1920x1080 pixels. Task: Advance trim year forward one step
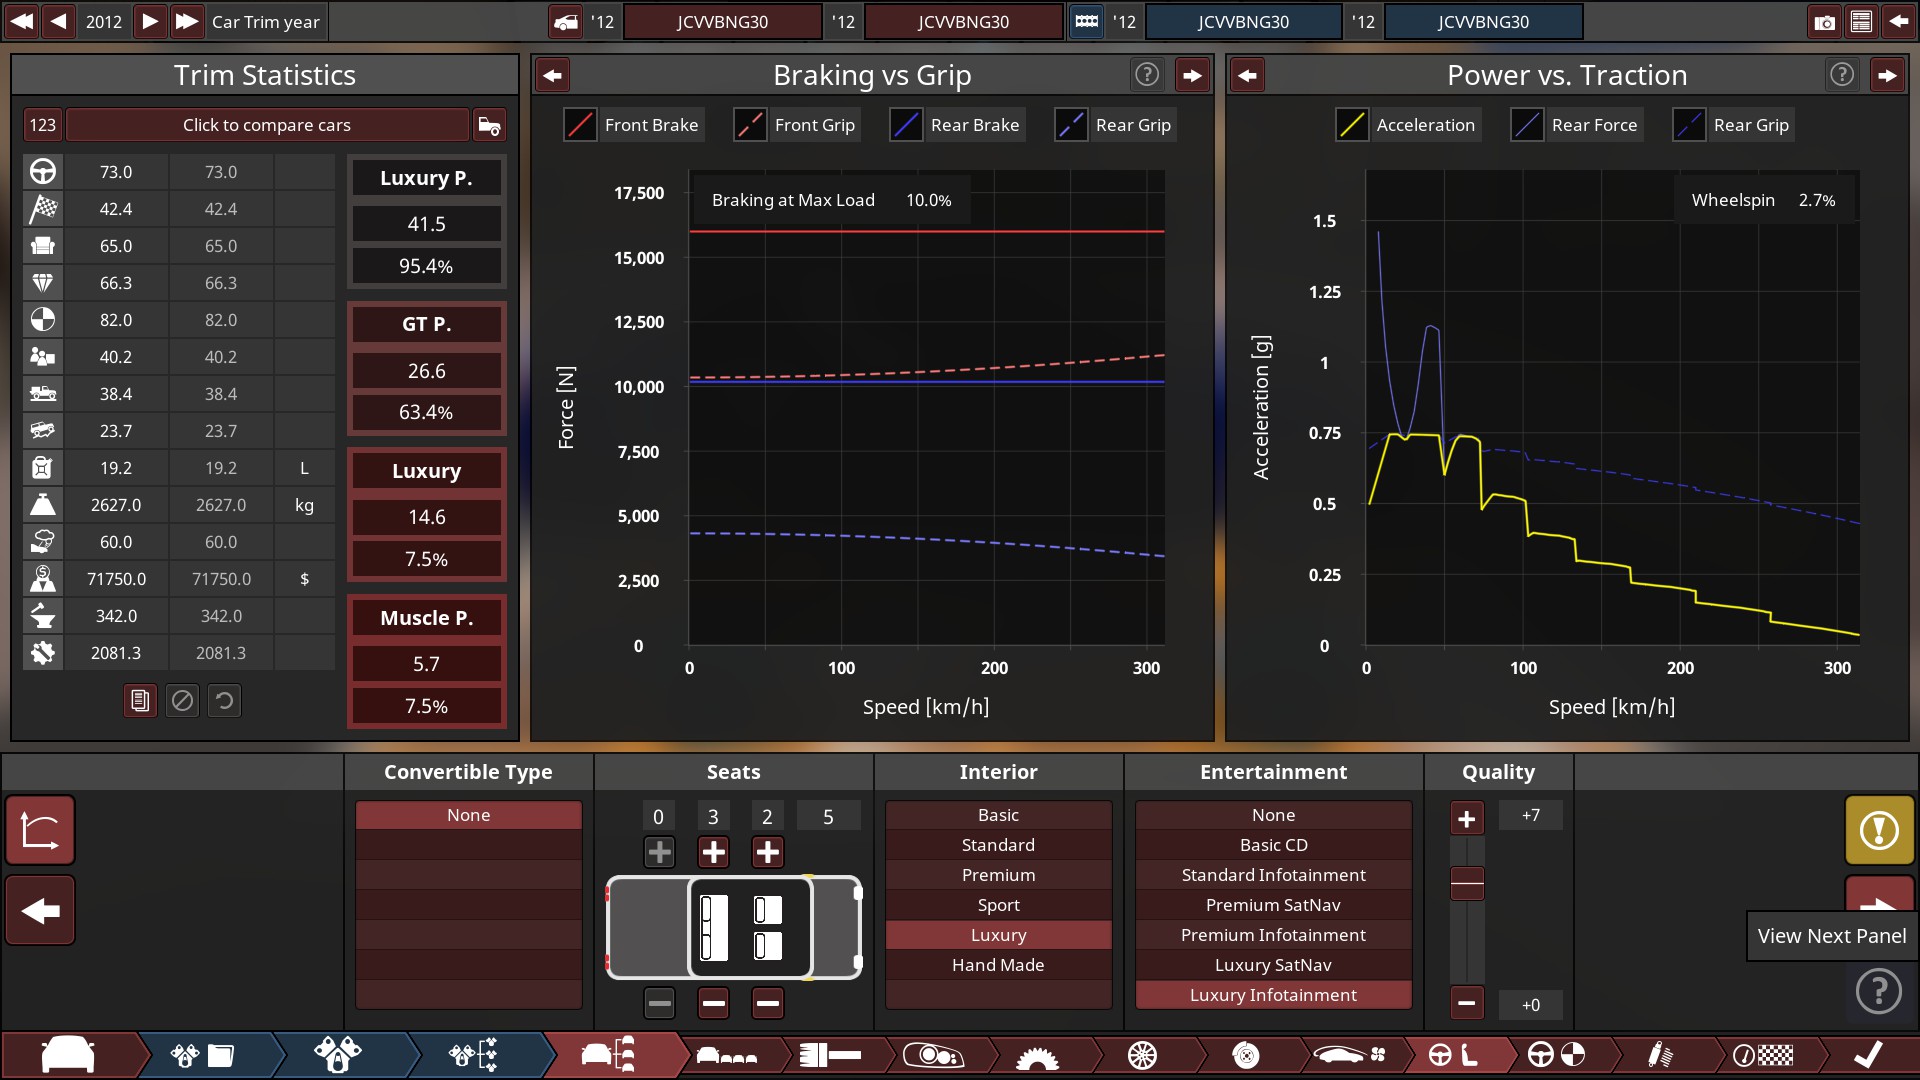[x=149, y=21]
